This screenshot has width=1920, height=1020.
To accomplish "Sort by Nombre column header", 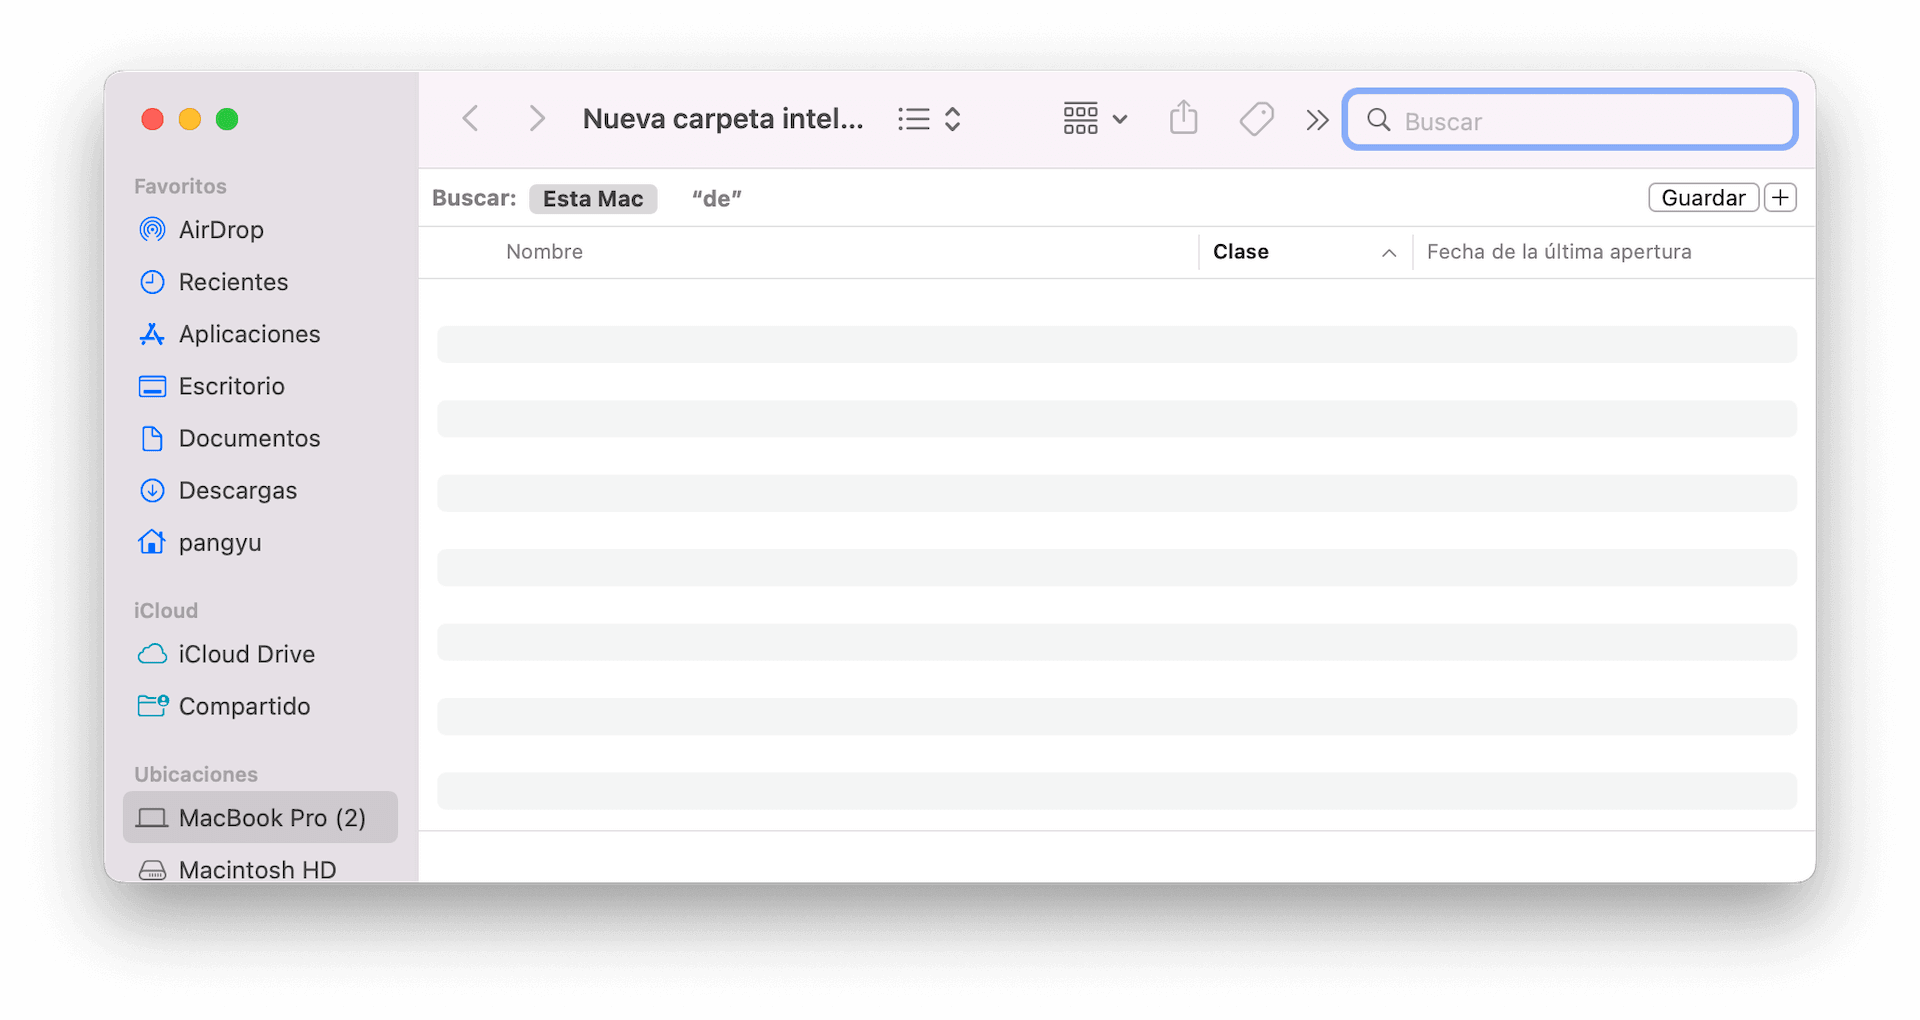I will click(544, 252).
